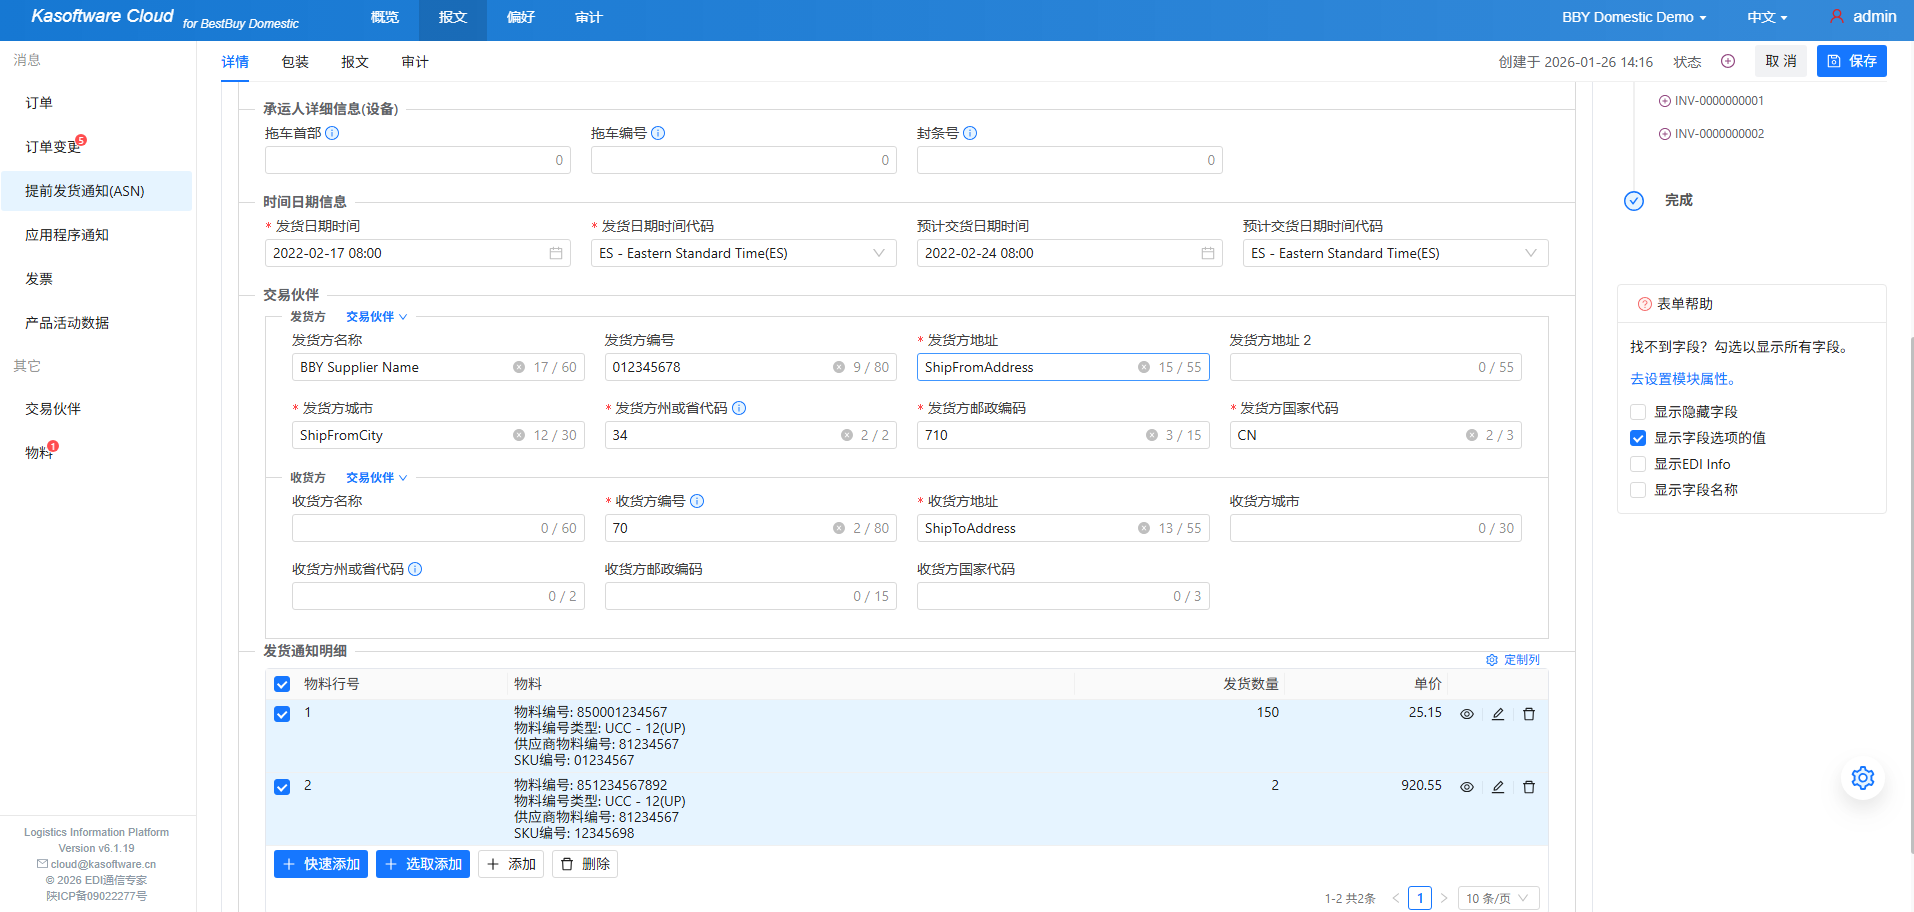Click info icon next to 拖车首部
Viewport: 1914px width, 912px height.
click(x=333, y=133)
